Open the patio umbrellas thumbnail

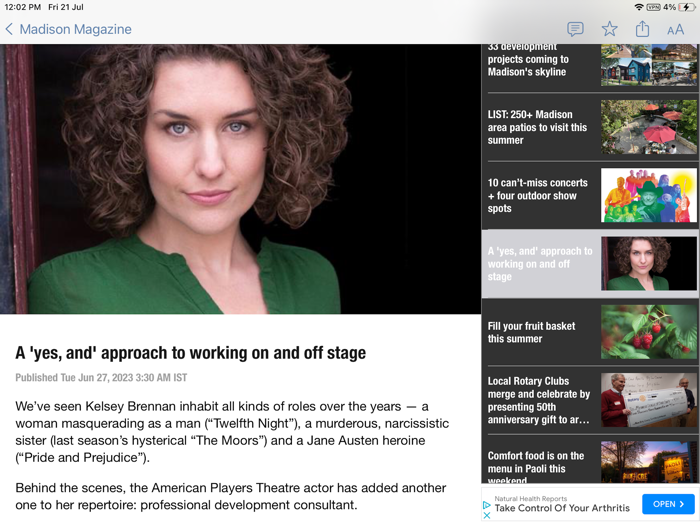649,127
